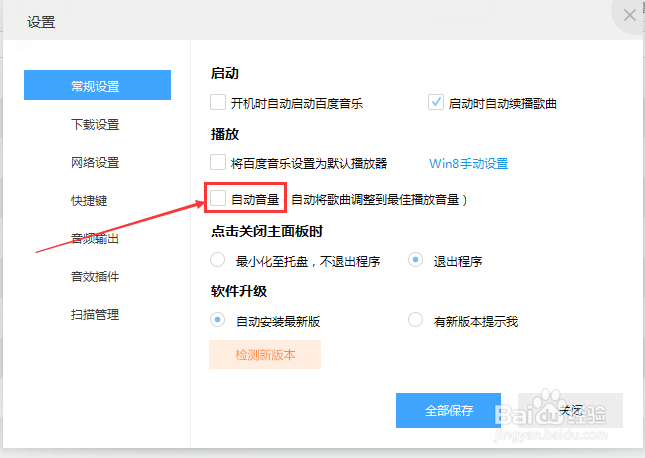This screenshot has width=645, height=458.
Task: Enable 自动音量 checkbox
Action: click(218, 198)
